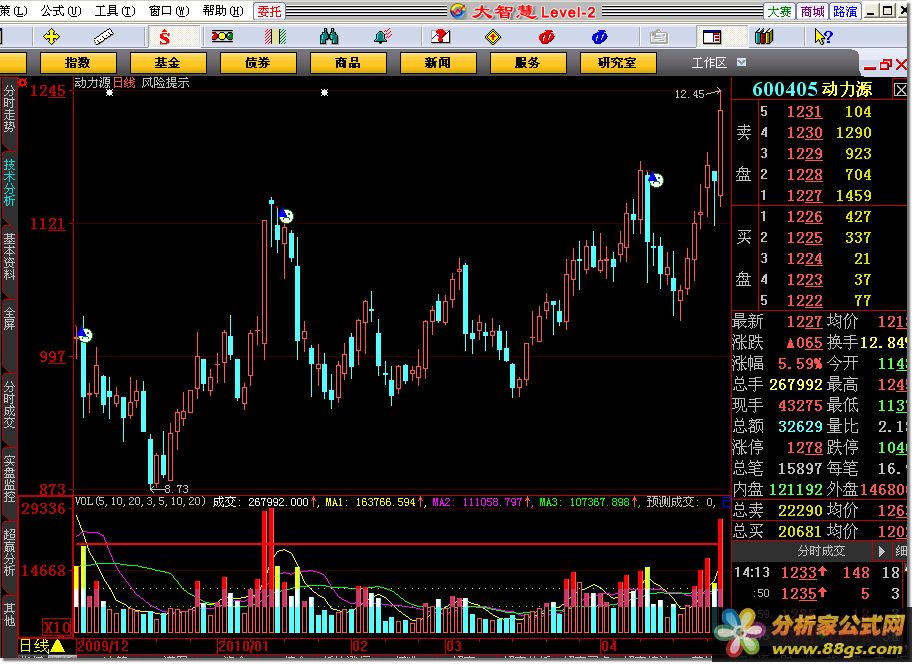Open the binoculars search tool
914x664 pixels.
point(329,37)
